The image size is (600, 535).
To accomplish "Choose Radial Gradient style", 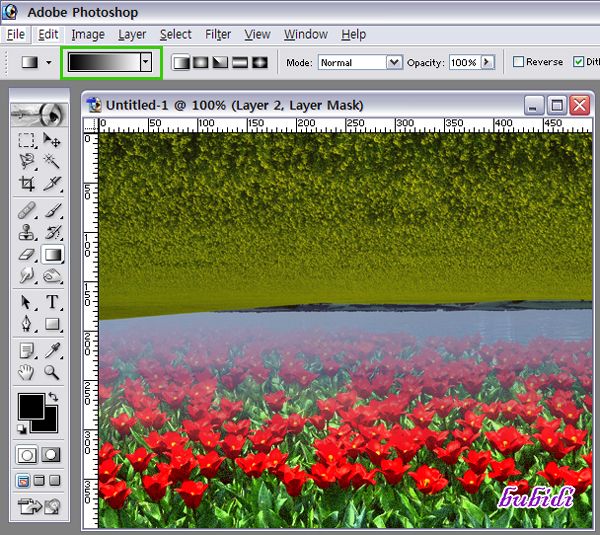I will (x=201, y=62).
